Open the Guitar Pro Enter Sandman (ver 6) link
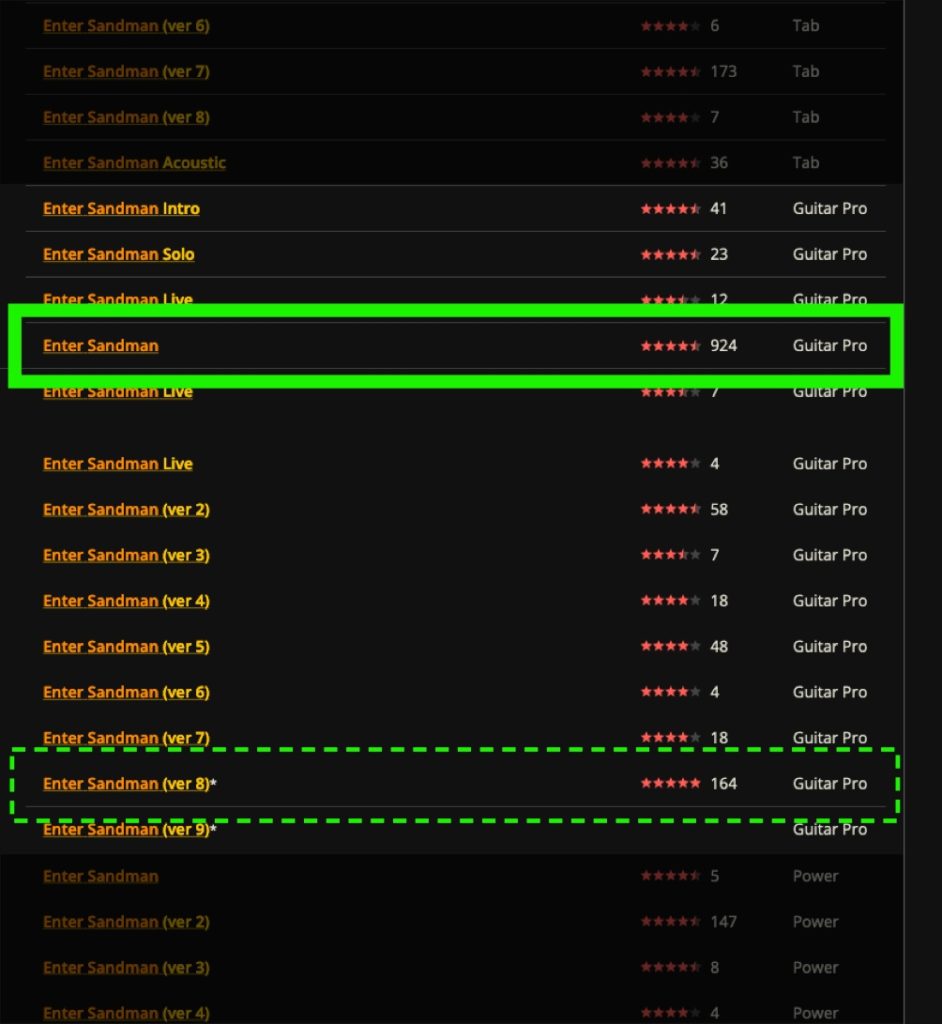 [126, 692]
